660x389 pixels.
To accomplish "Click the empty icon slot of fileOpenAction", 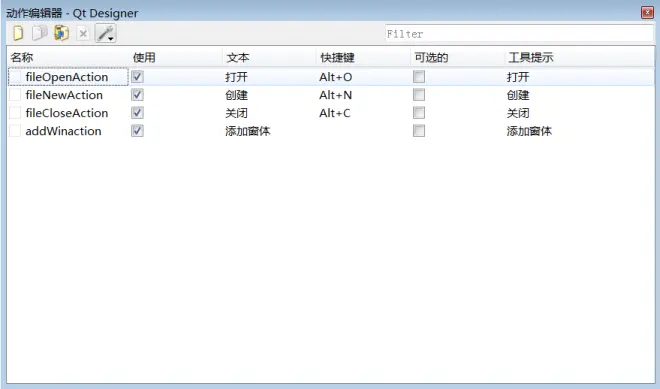I will click(x=15, y=77).
